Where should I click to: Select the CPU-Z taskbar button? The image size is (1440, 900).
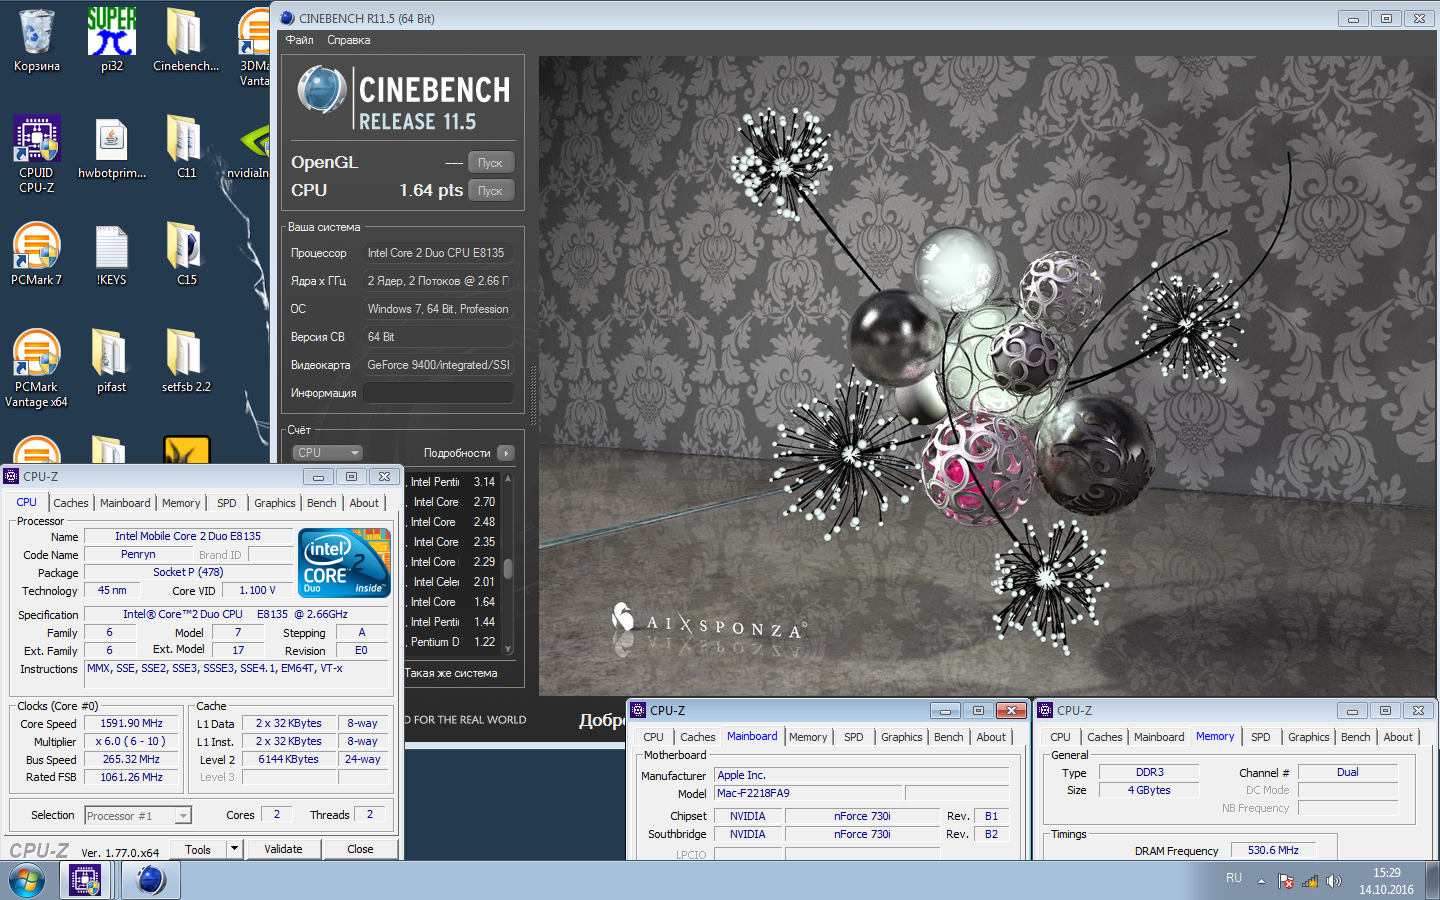click(x=85, y=880)
